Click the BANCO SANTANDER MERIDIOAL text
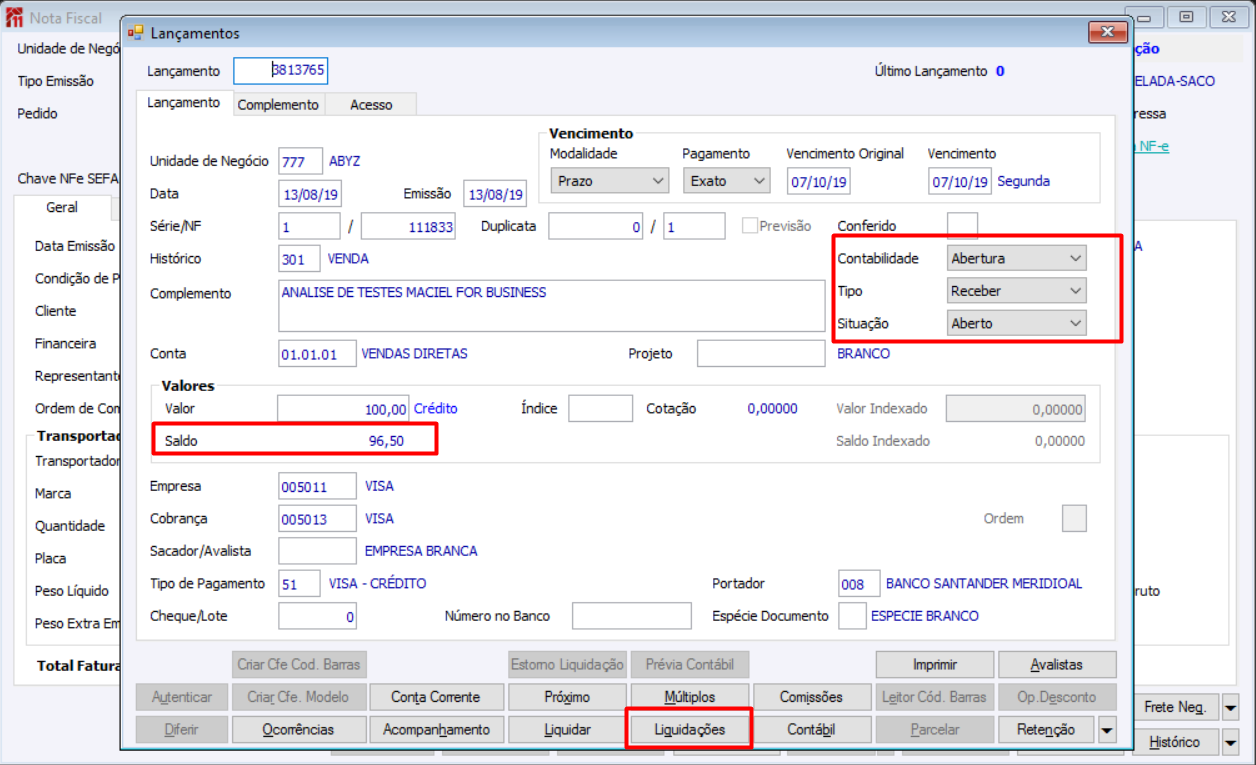Screen dimensions: 1256x765 point(984,583)
